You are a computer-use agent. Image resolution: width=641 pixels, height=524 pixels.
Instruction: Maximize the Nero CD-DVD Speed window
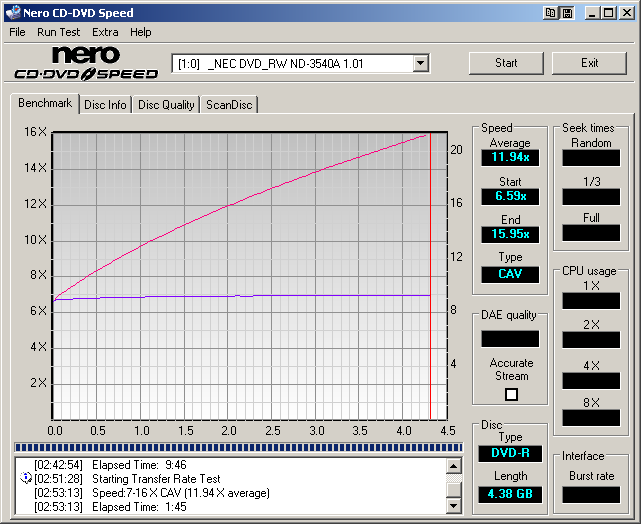[609, 13]
